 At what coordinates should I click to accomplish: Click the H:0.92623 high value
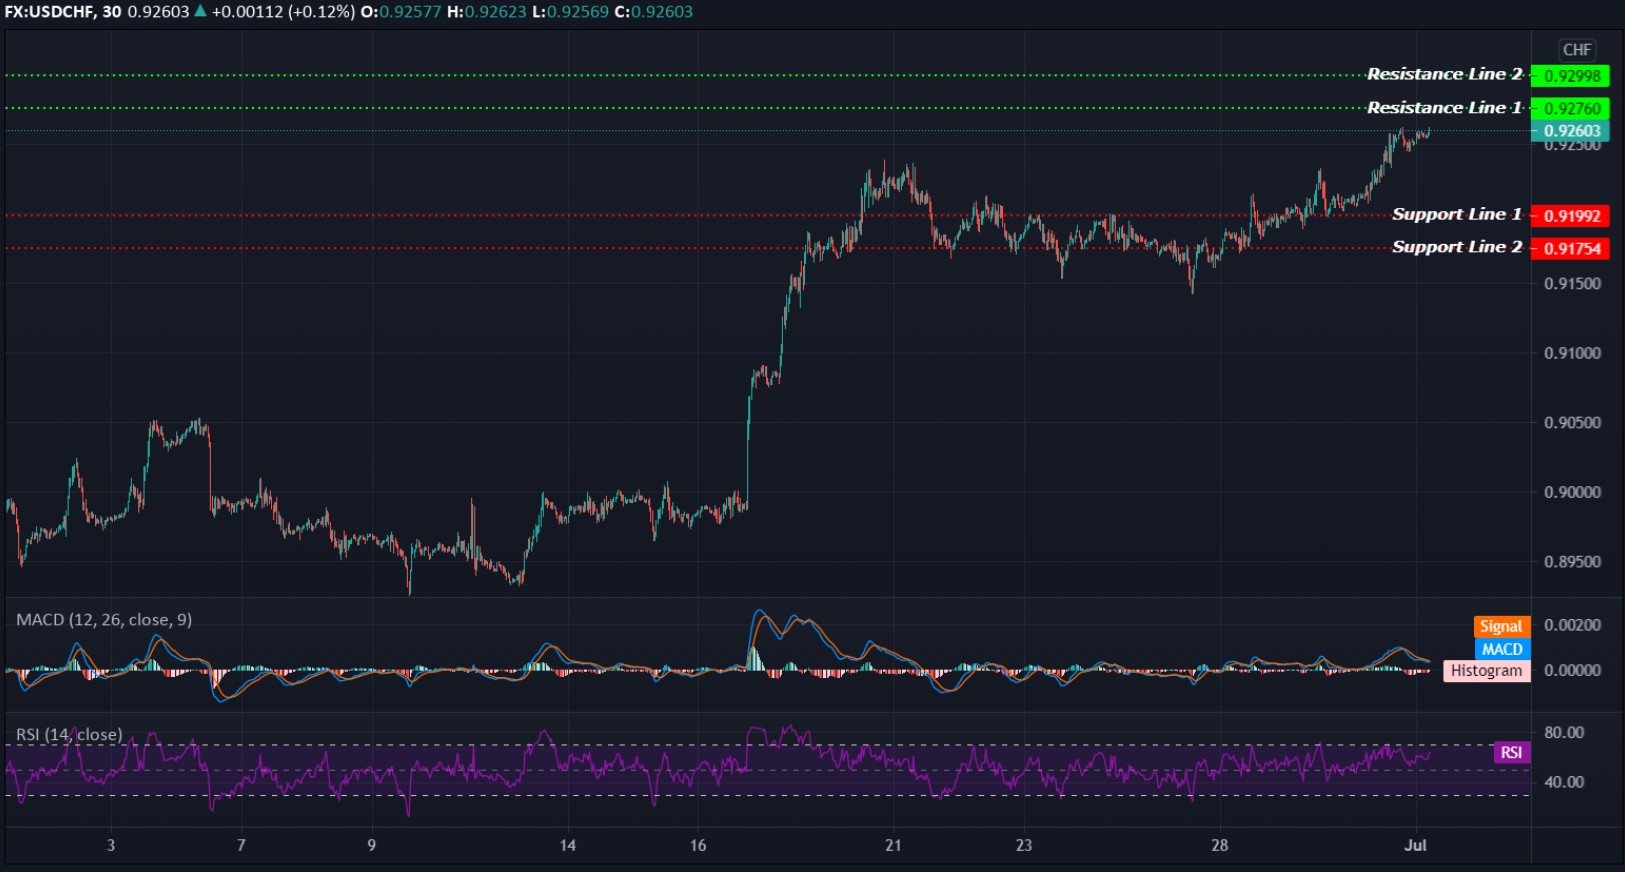click(486, 12)
